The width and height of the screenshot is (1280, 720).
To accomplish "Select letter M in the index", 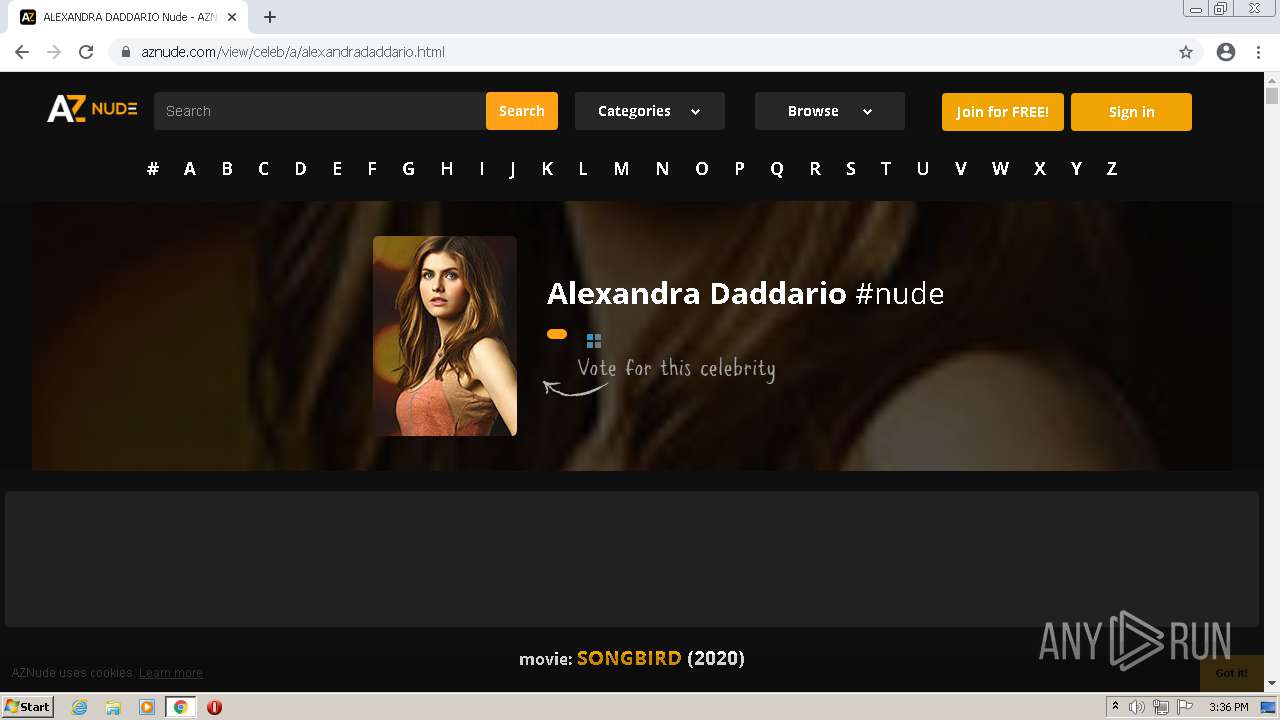I will click(621, 169).
